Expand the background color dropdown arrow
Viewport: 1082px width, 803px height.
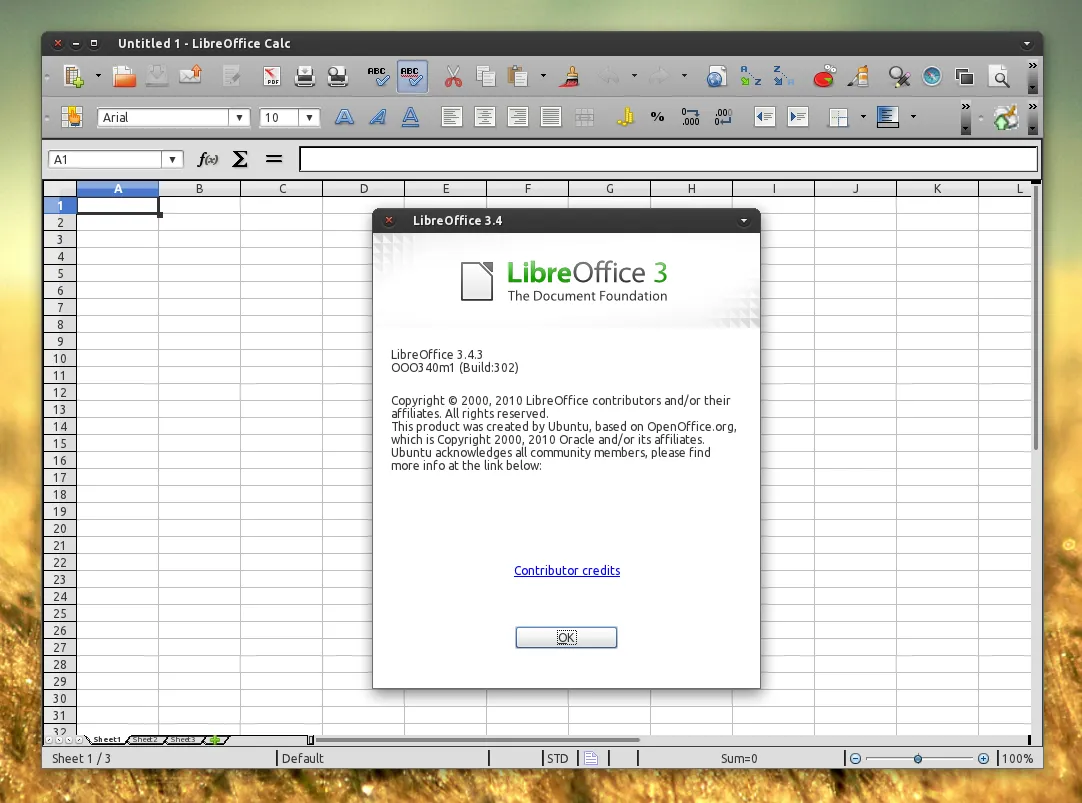point(912,117)
